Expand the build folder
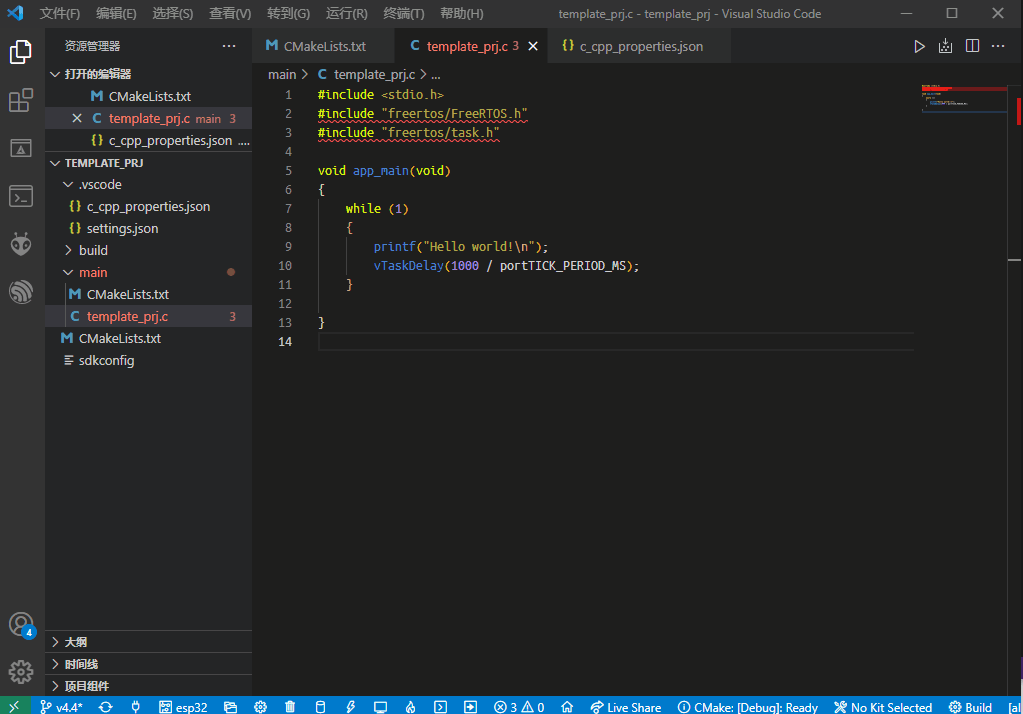 68,250
